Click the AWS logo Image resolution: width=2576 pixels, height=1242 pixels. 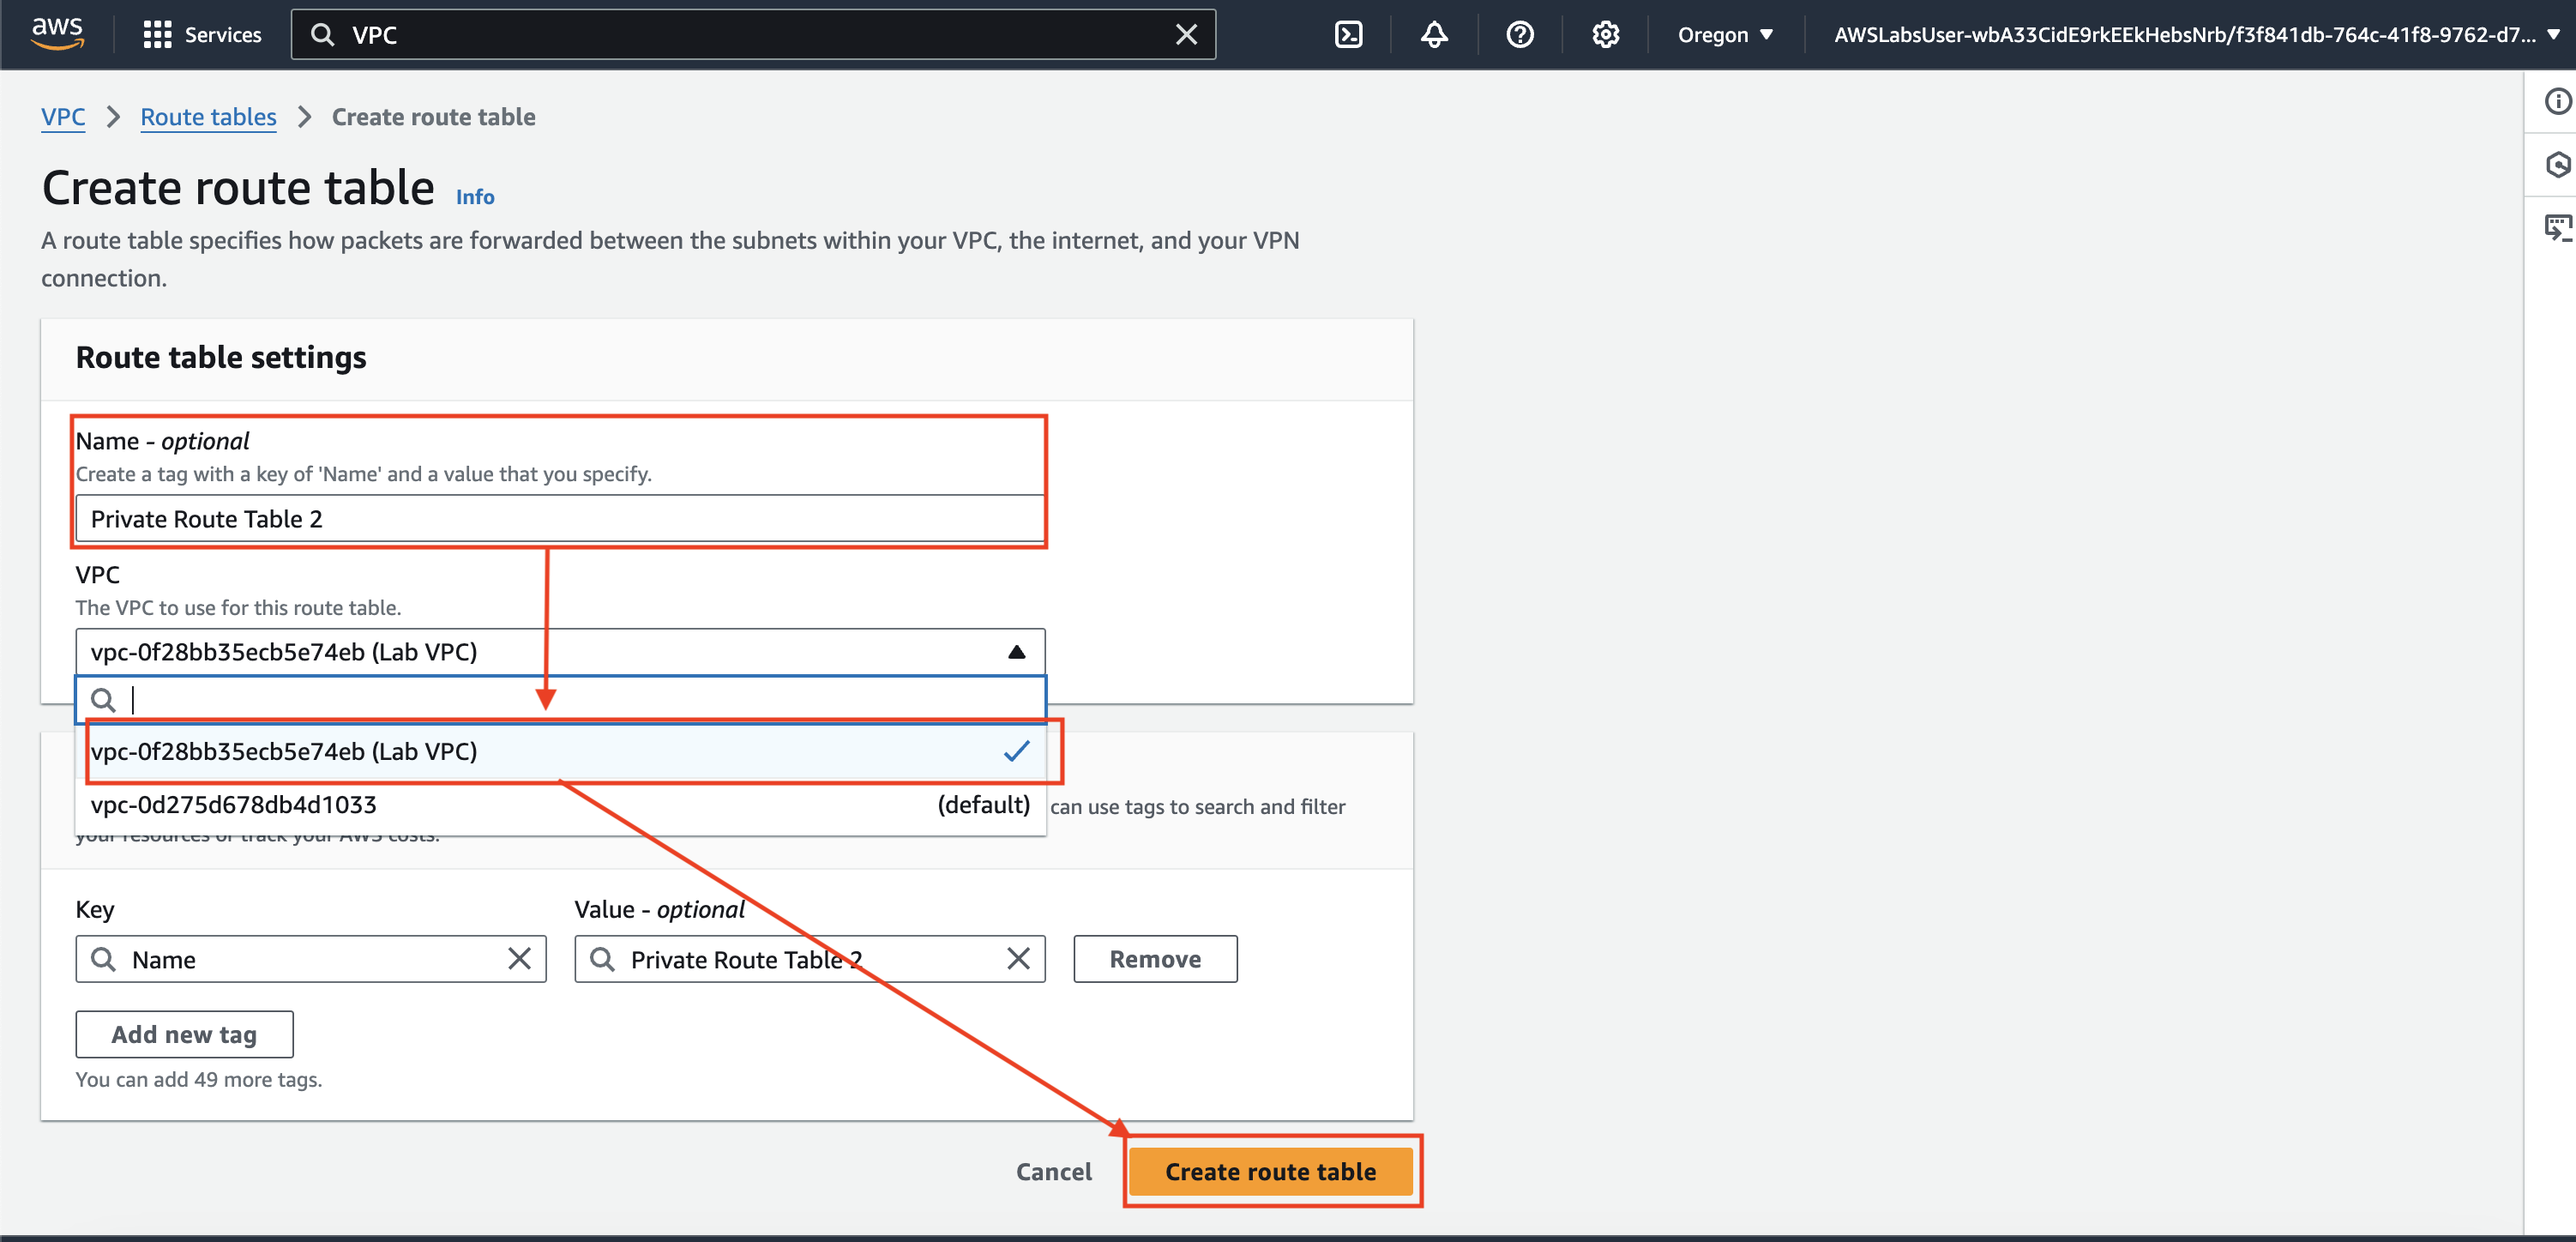[x=57, y=33]
